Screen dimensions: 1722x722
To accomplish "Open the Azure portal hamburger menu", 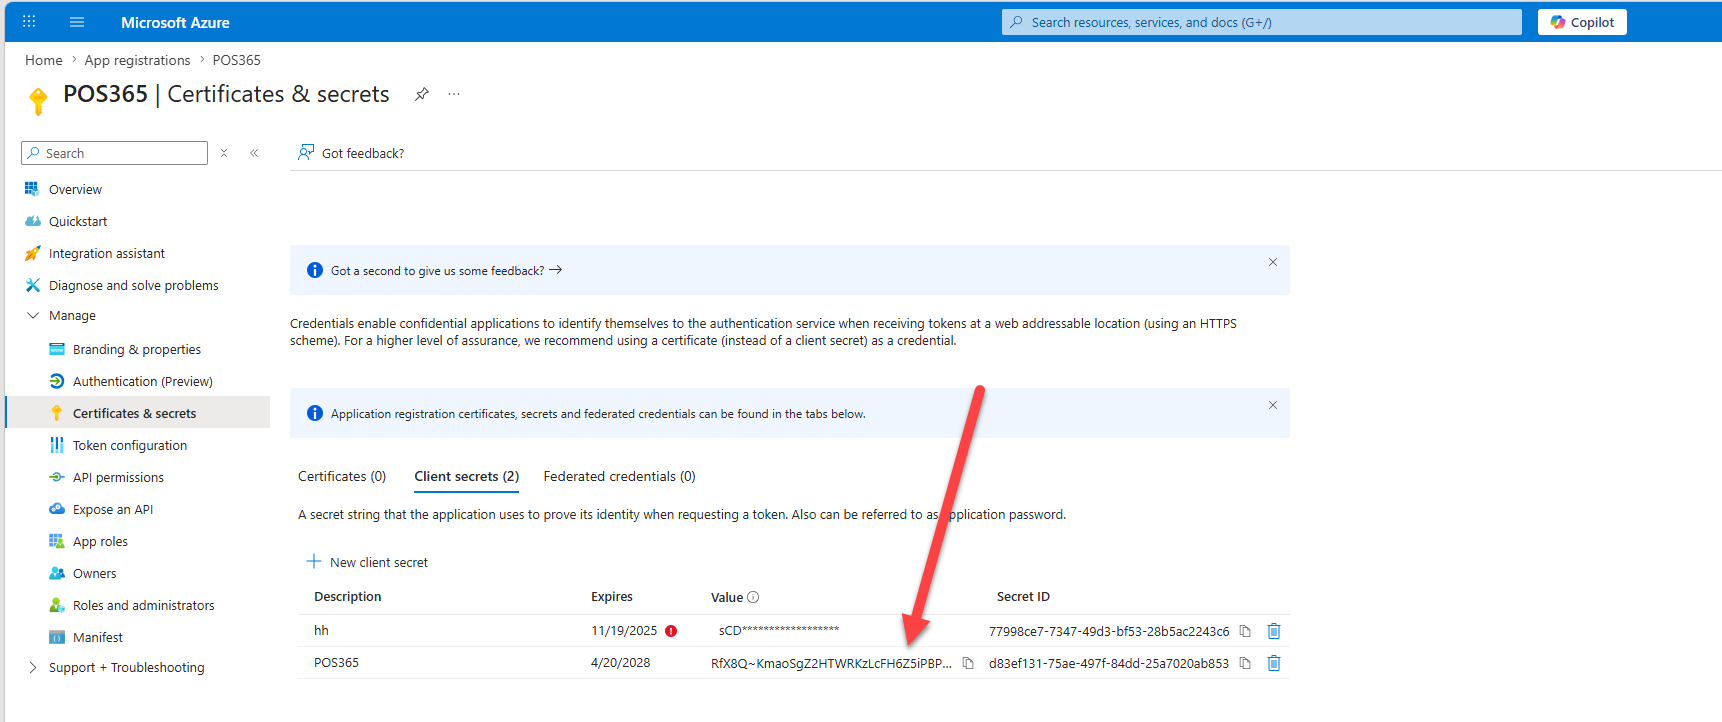I will 77,22.
